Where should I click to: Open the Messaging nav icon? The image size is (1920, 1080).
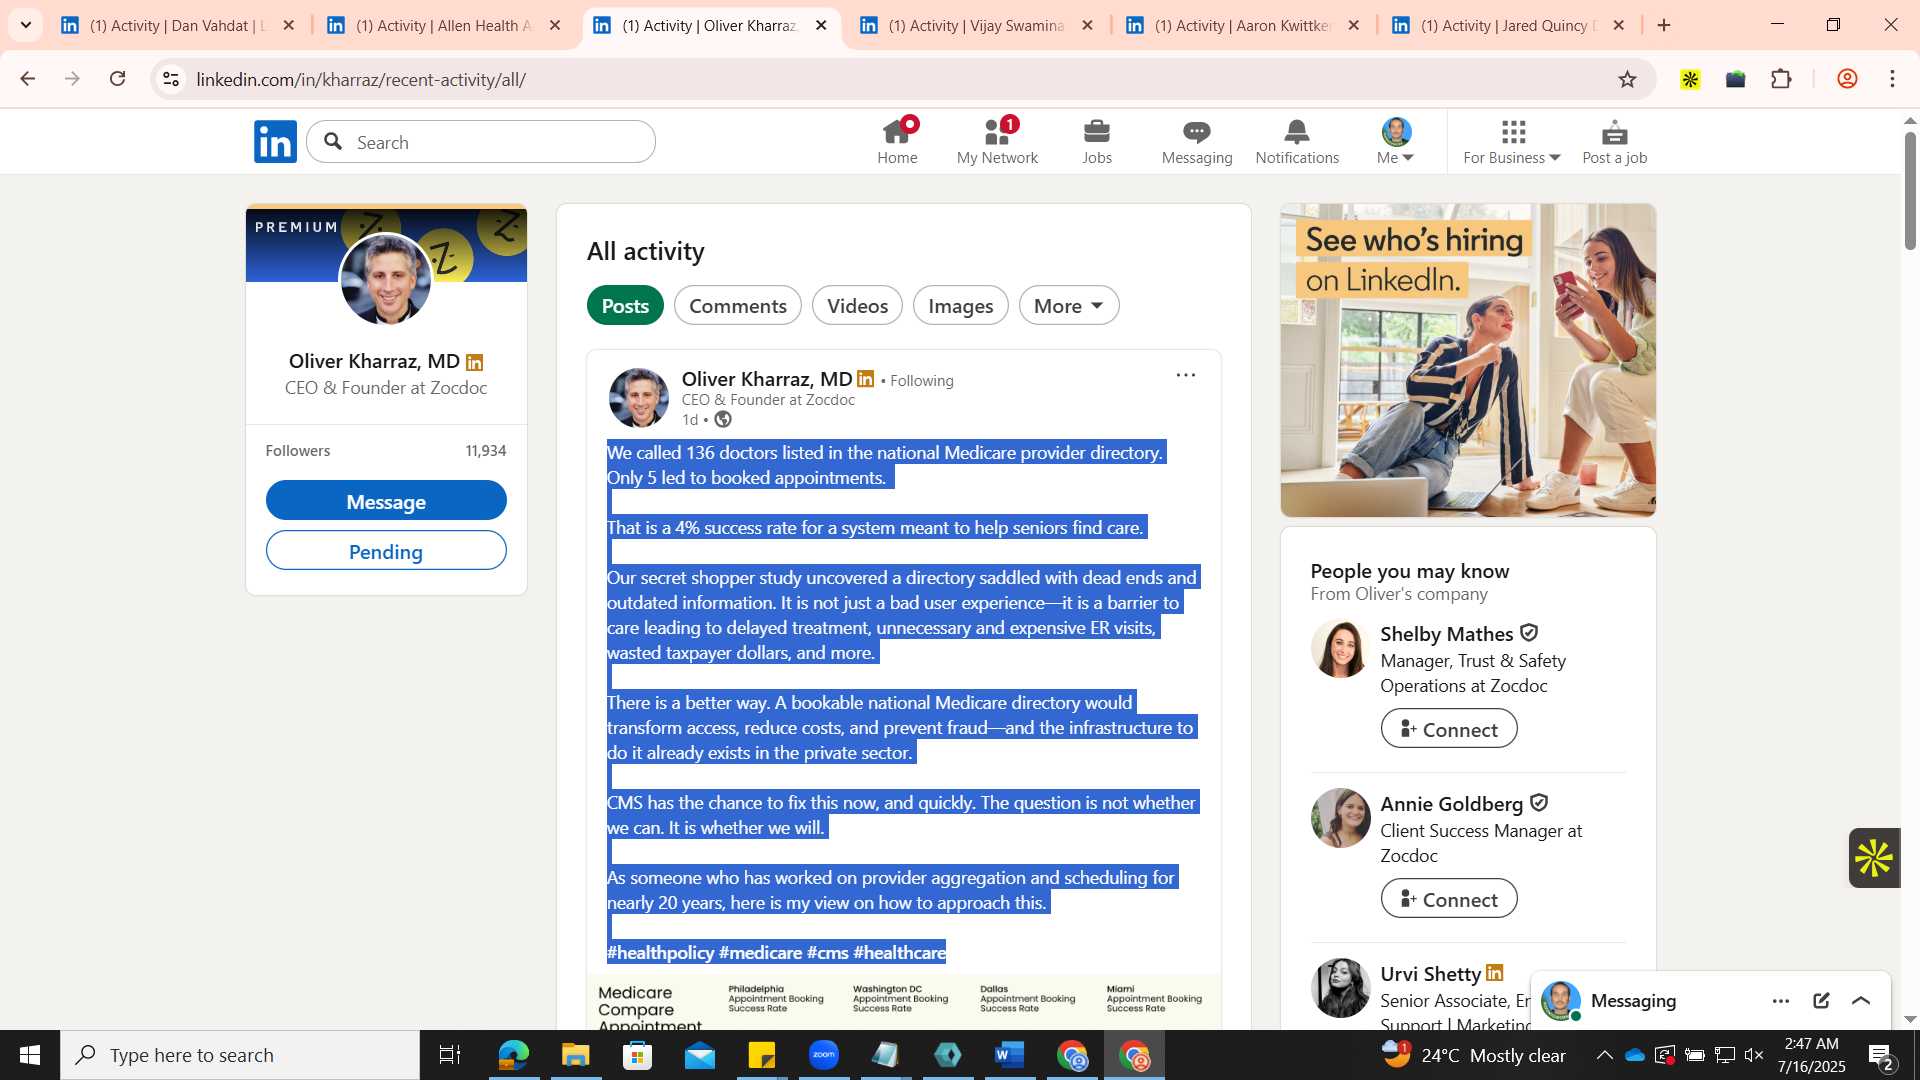[1197, 142]
